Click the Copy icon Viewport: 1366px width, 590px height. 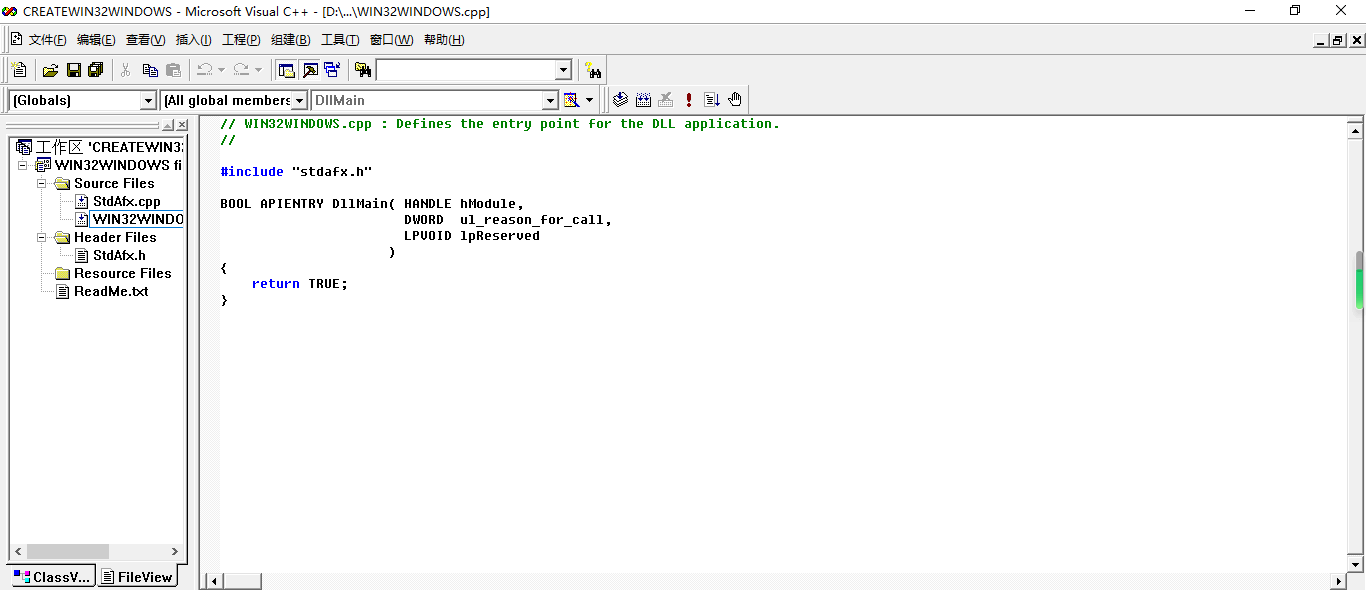coord(150,70)
